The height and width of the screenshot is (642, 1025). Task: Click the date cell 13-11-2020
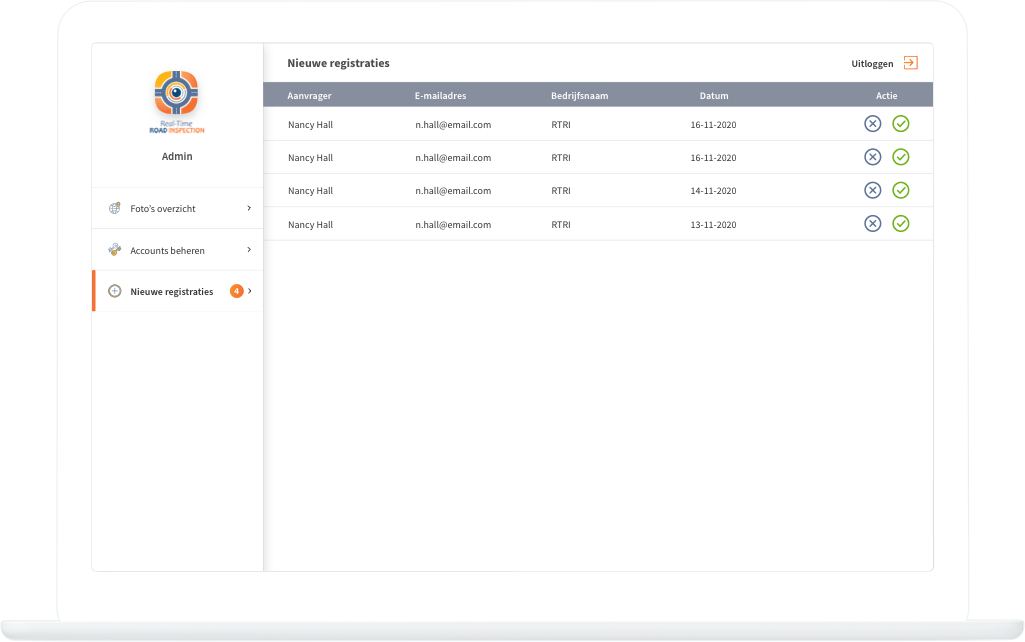[x=713, y=225]
